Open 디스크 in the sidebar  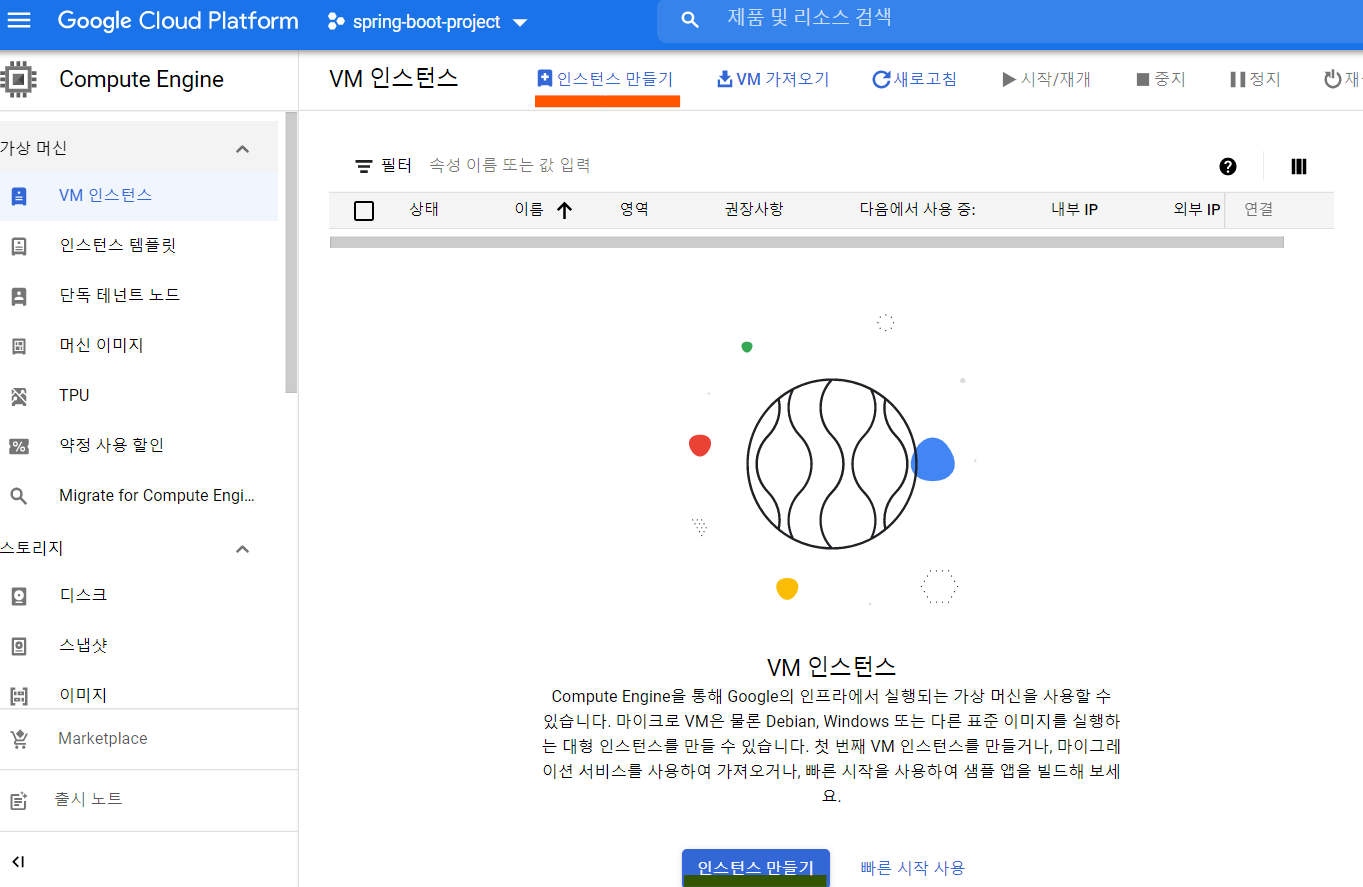(139, 596)
